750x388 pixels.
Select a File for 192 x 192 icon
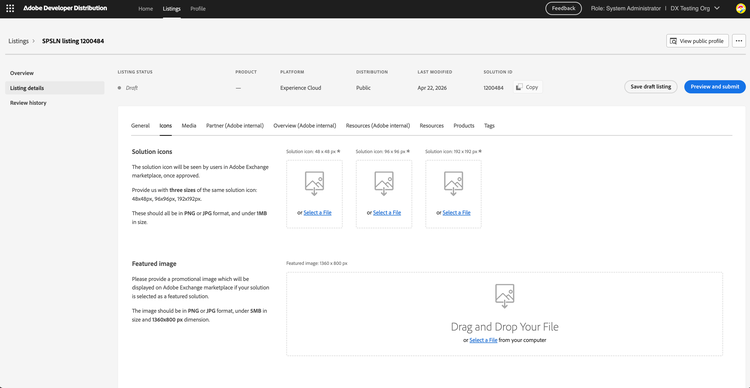coord(456,212)
